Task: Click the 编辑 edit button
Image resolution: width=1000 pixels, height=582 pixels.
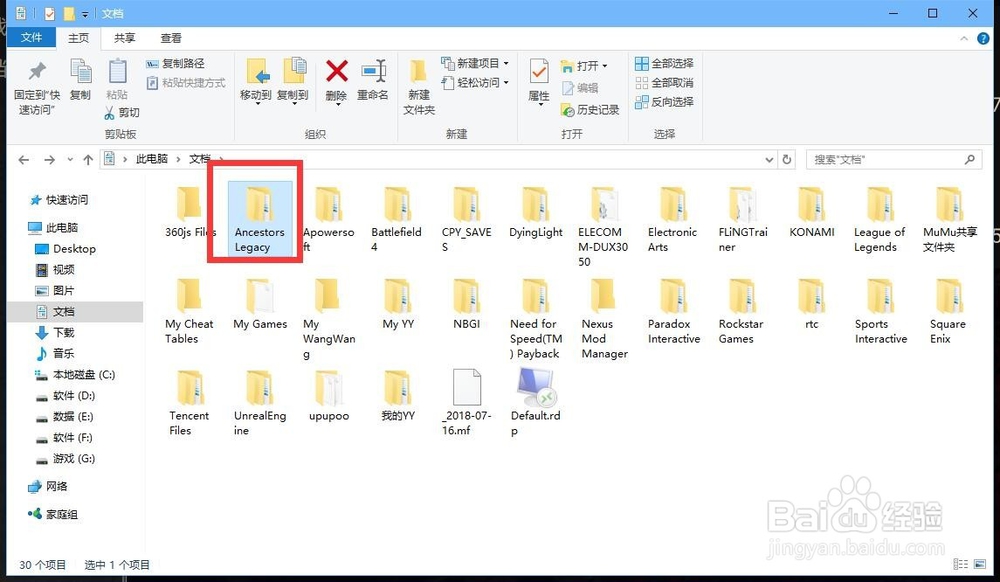Action: click(580, 88)
